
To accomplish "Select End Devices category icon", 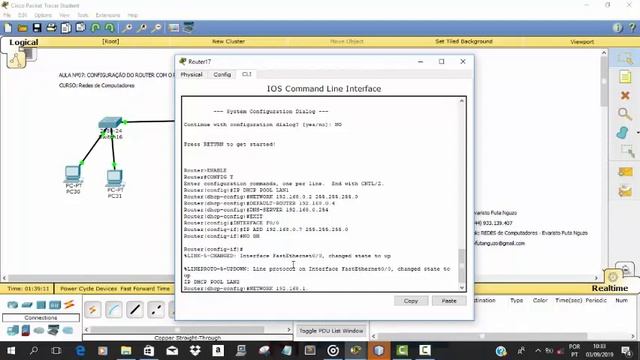I will pos(13,330).
